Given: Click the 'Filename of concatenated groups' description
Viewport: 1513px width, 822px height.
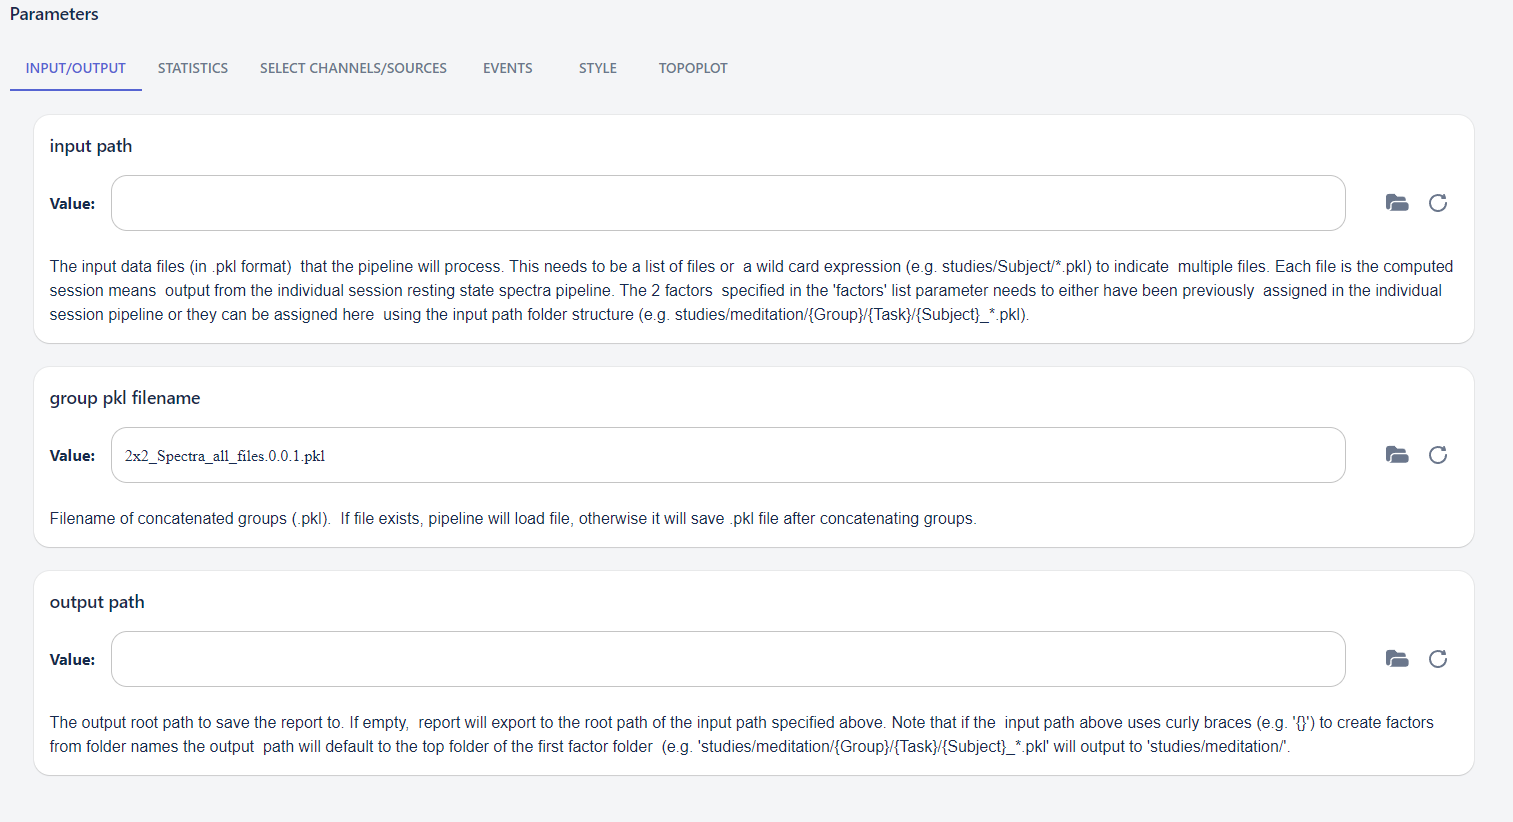Looking at the screenshot, I should pos(513,518).
